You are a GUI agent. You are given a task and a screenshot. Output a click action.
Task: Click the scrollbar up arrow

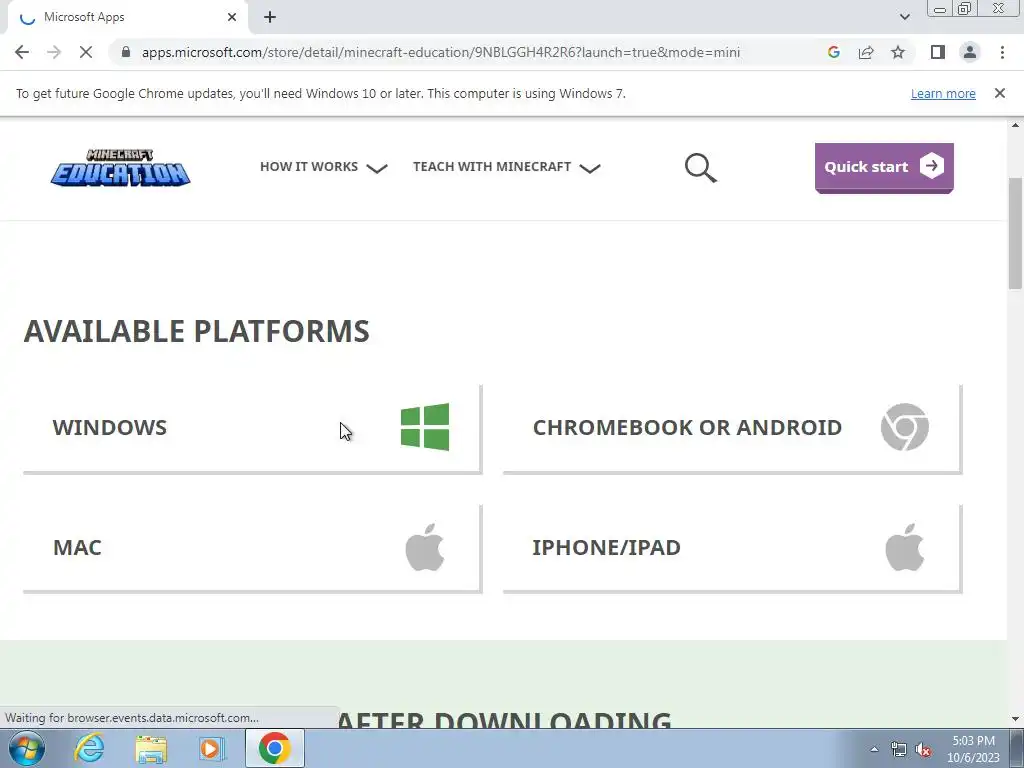1016,125
